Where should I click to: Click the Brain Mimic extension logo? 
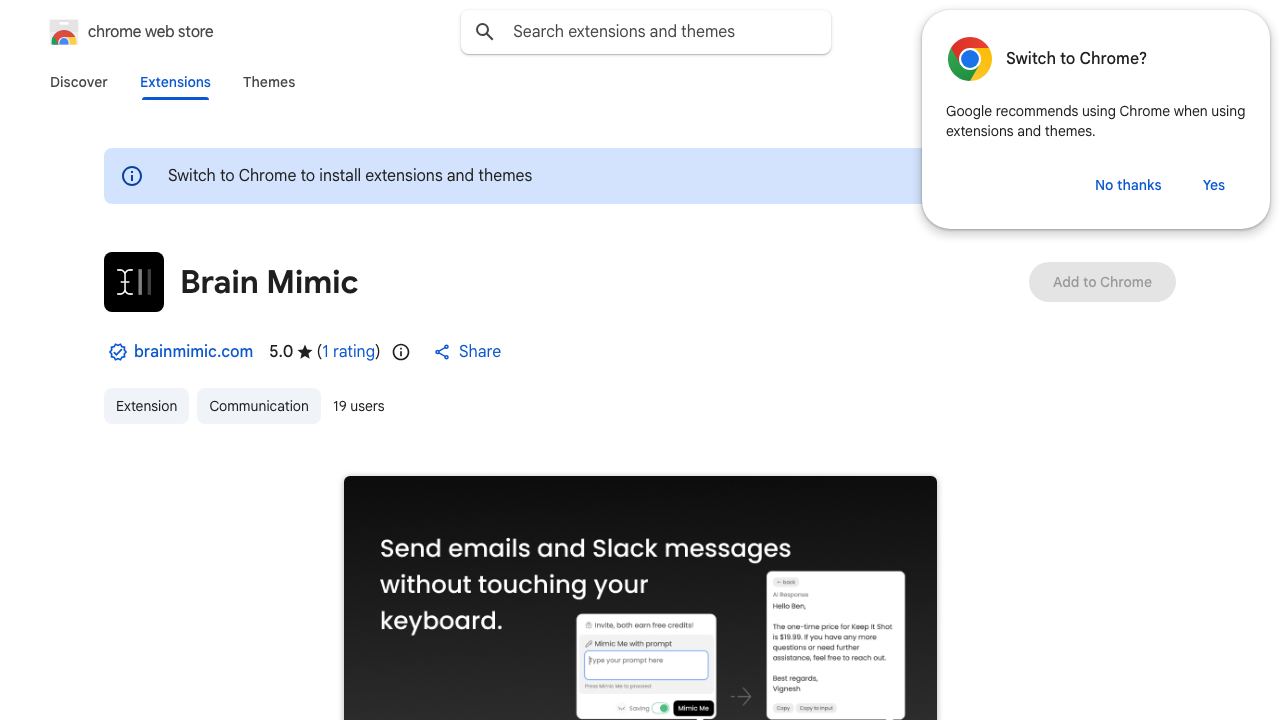tap(134, 282)
